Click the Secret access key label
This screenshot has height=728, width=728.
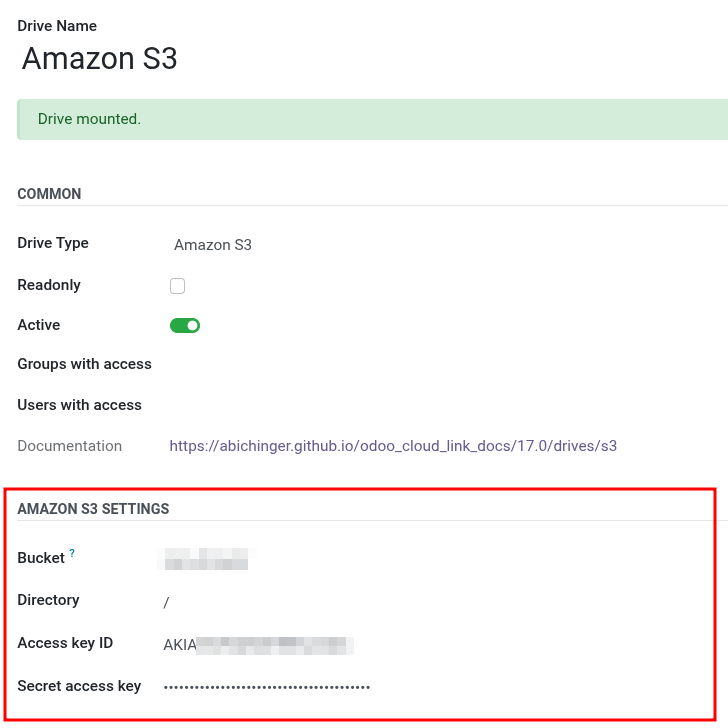[79, 686]
